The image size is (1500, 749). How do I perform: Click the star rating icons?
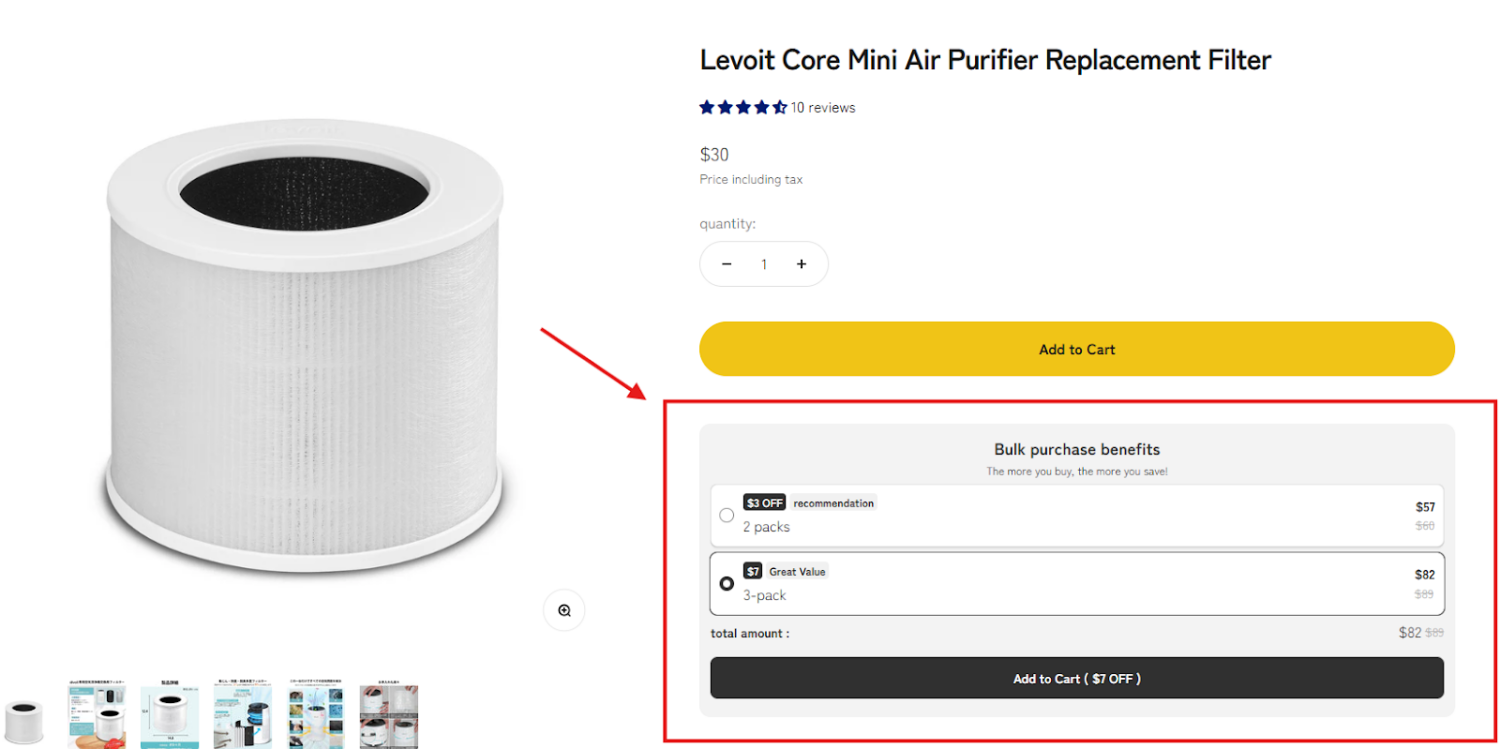click(x=743, y=108)
